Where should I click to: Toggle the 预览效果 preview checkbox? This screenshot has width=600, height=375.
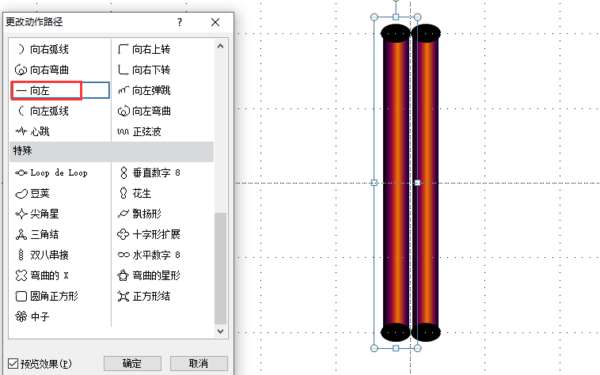pyautogui.click(x=13, y=363)
